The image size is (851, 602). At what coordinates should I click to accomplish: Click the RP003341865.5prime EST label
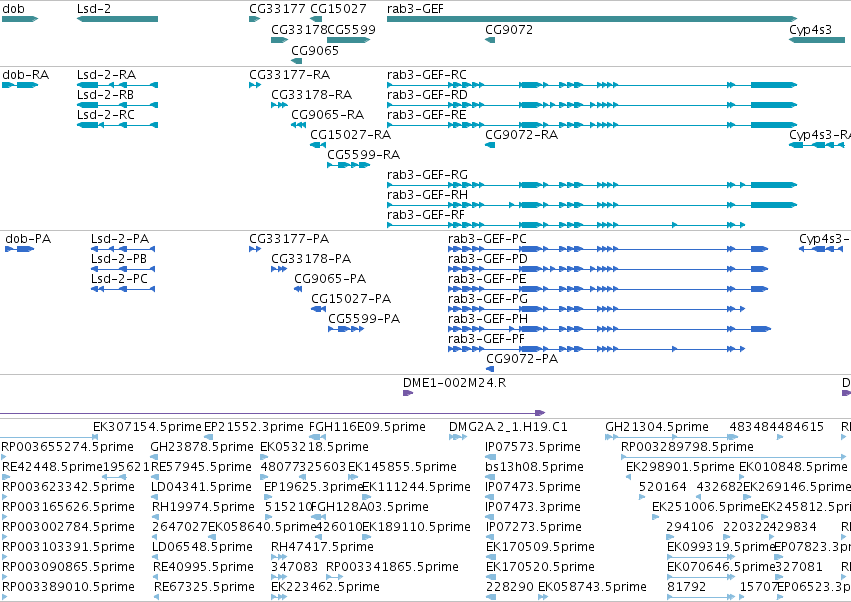(392, 566)
